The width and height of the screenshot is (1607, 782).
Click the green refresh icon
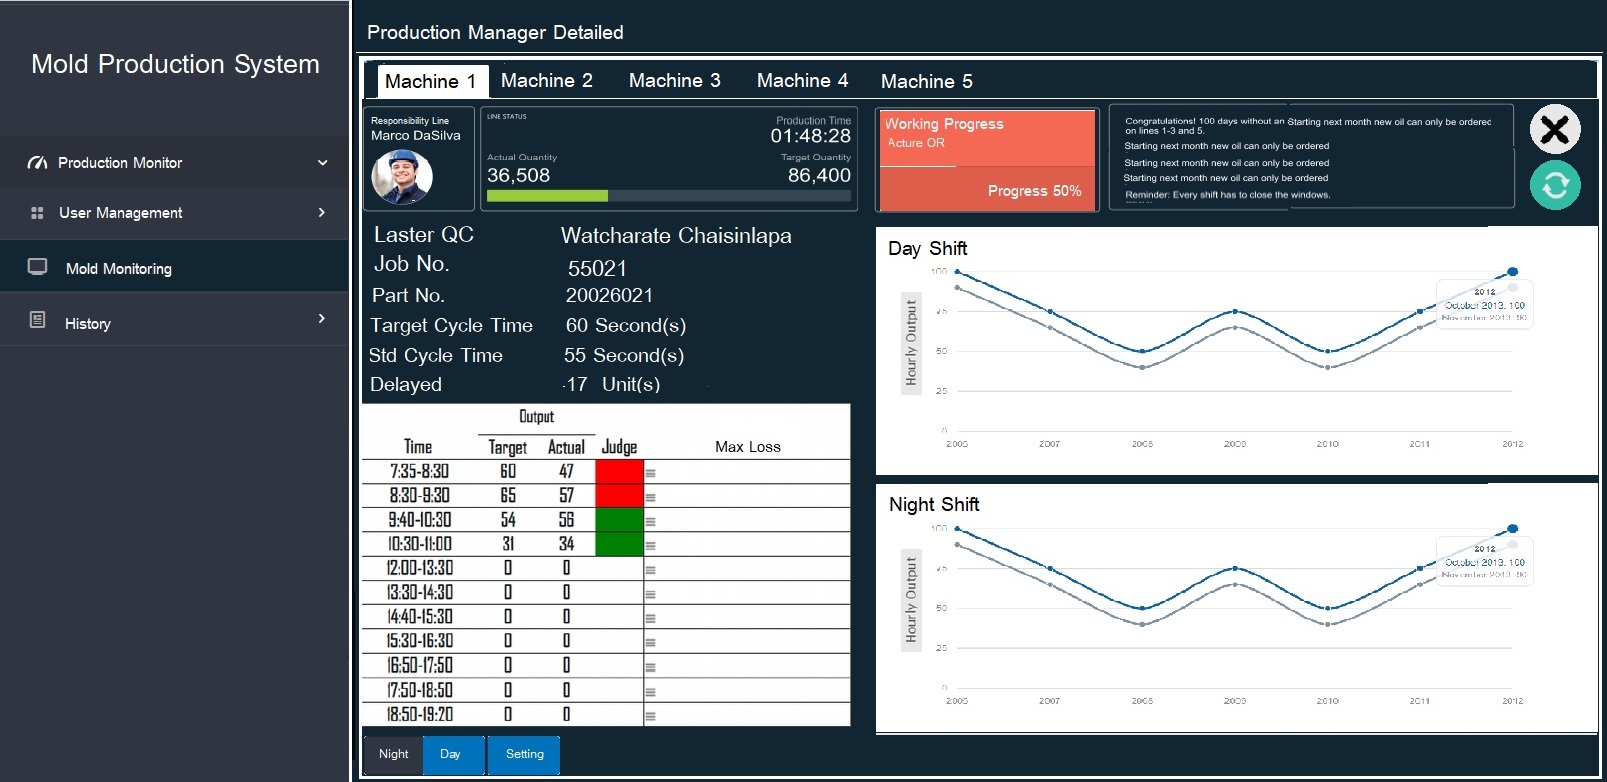1554,185
